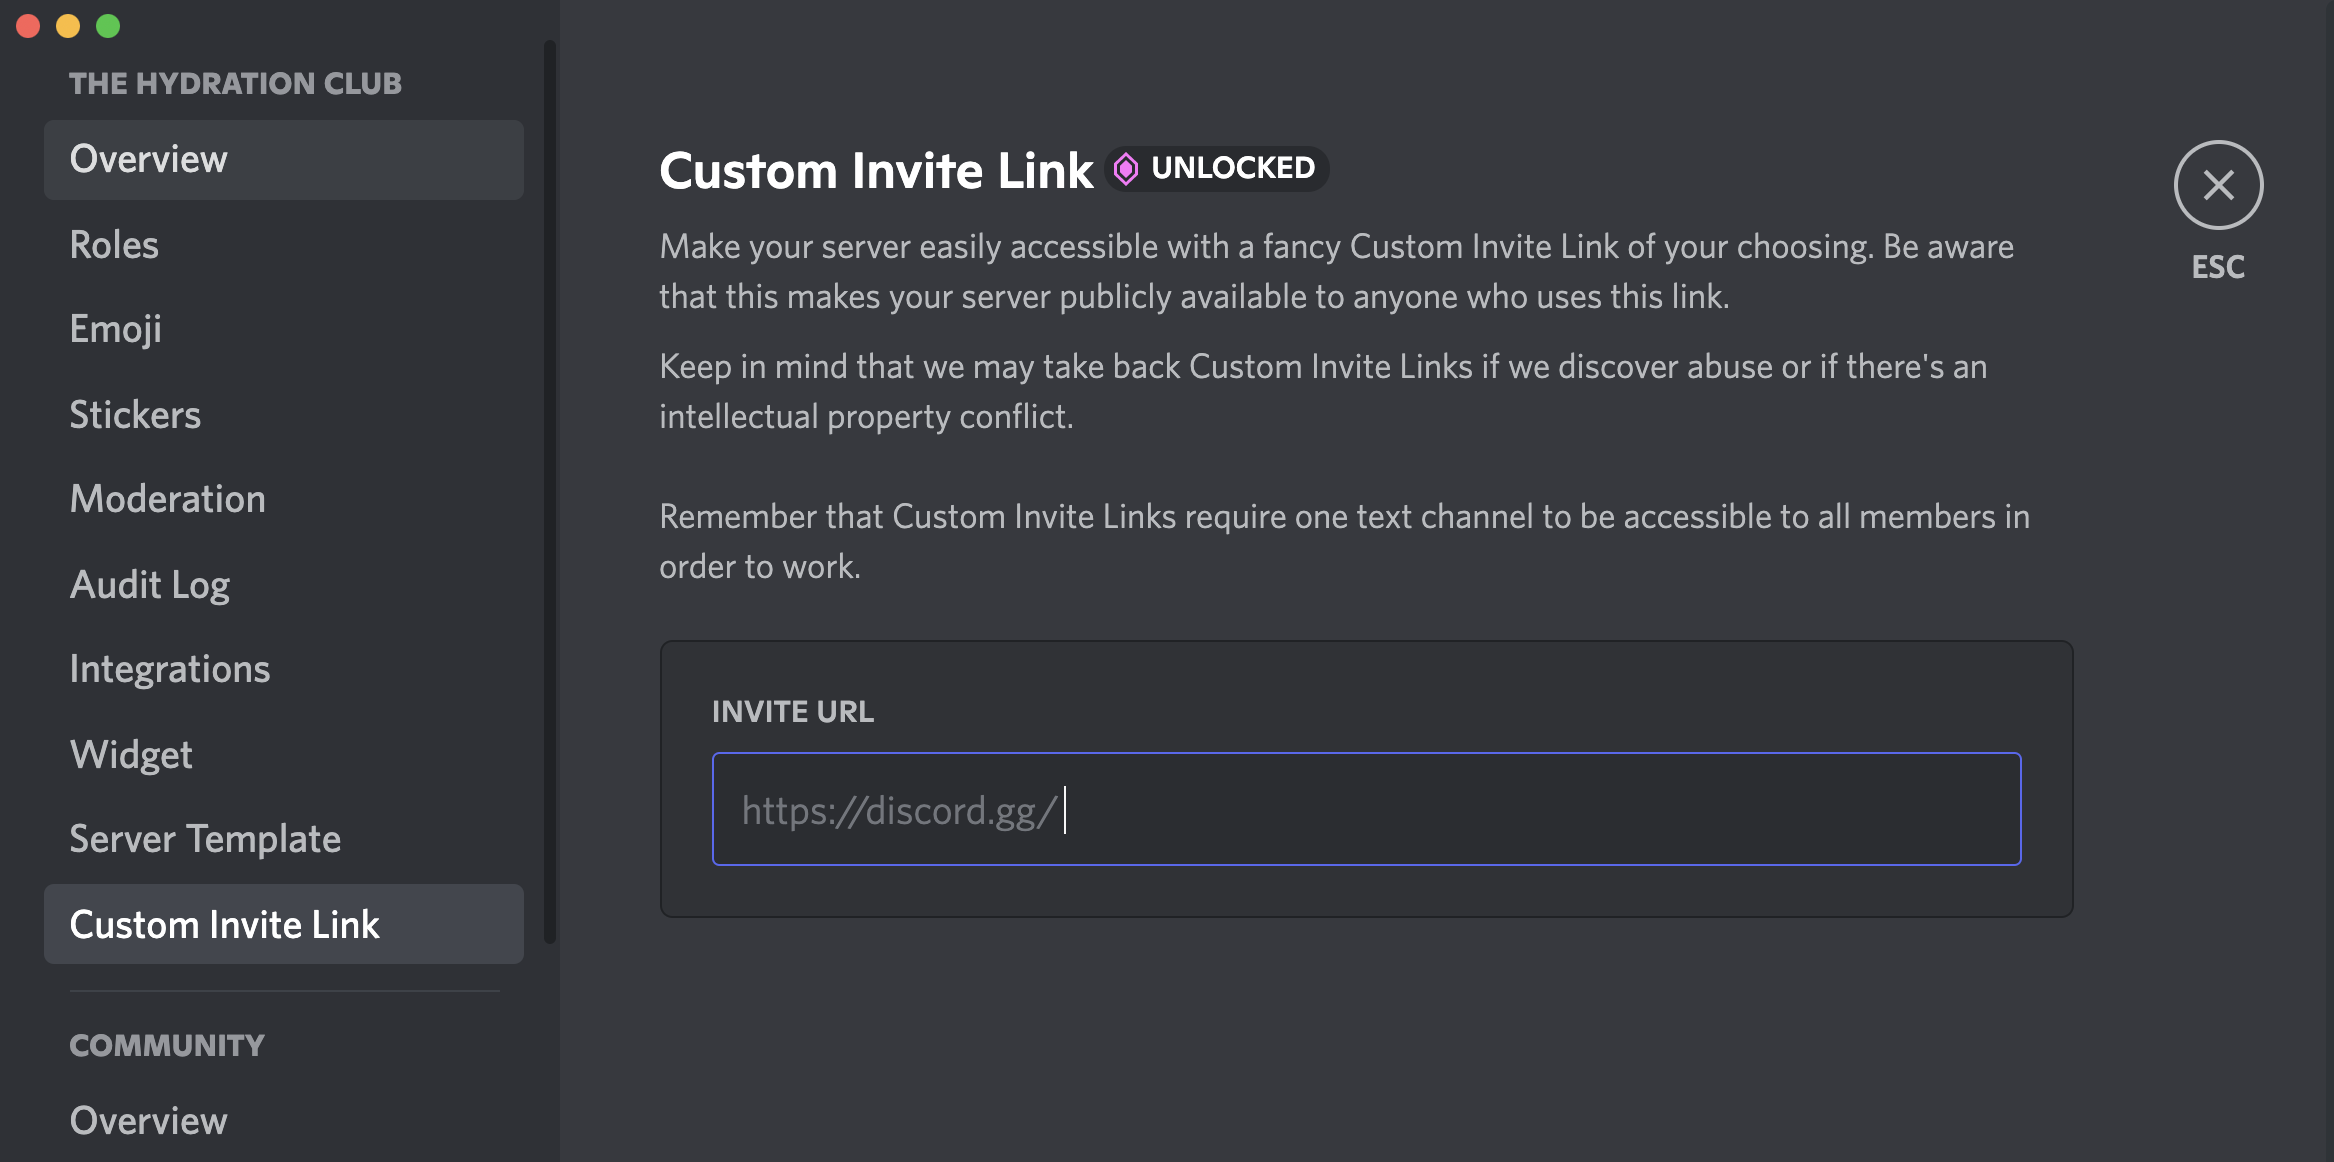The height and width of the screenshot is (1162, 2334).
Task: Open the Moderation settings panel
Action: click(167, 497)
